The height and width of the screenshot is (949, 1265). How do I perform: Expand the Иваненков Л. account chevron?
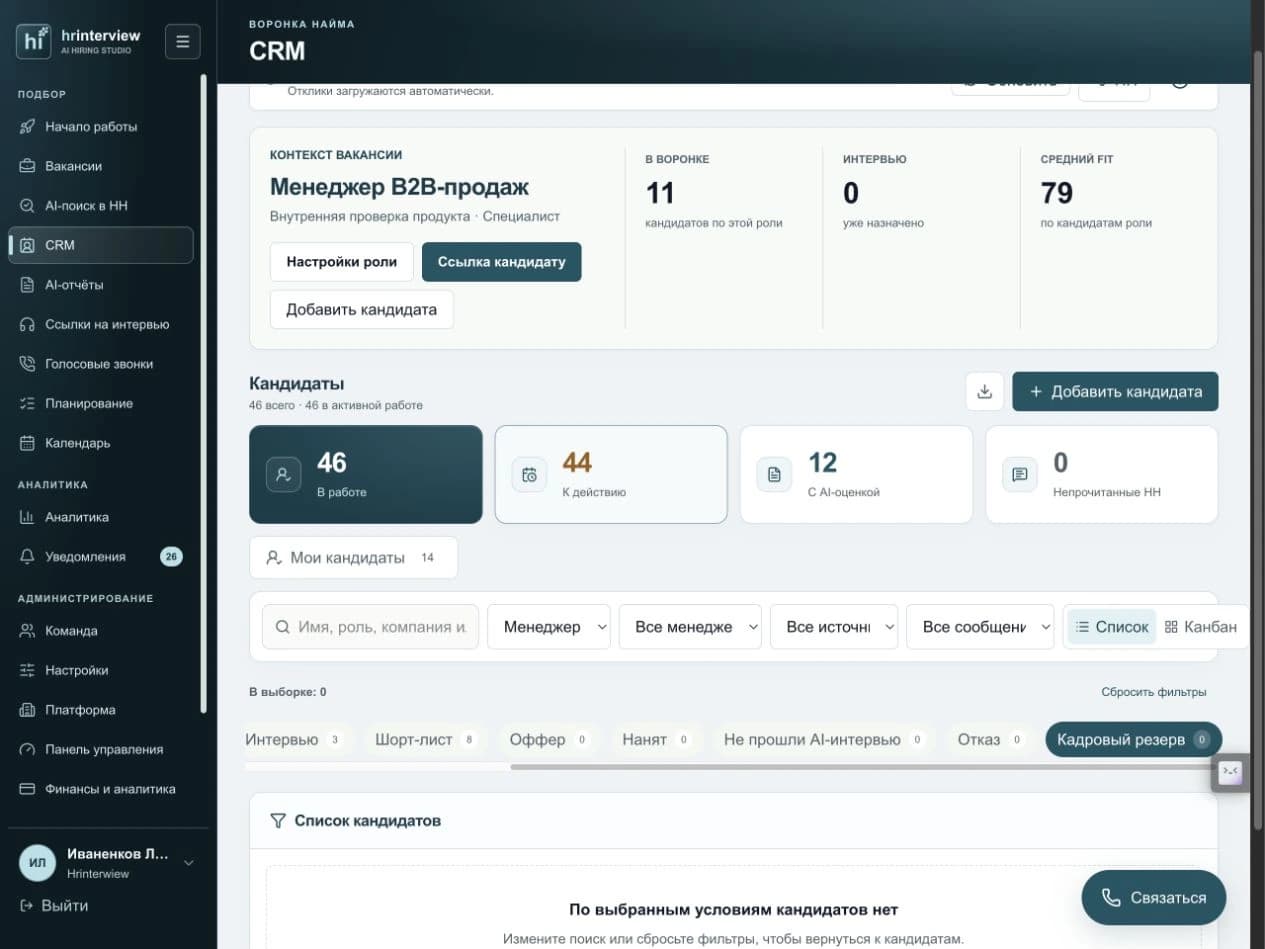[x=188, y=863]
